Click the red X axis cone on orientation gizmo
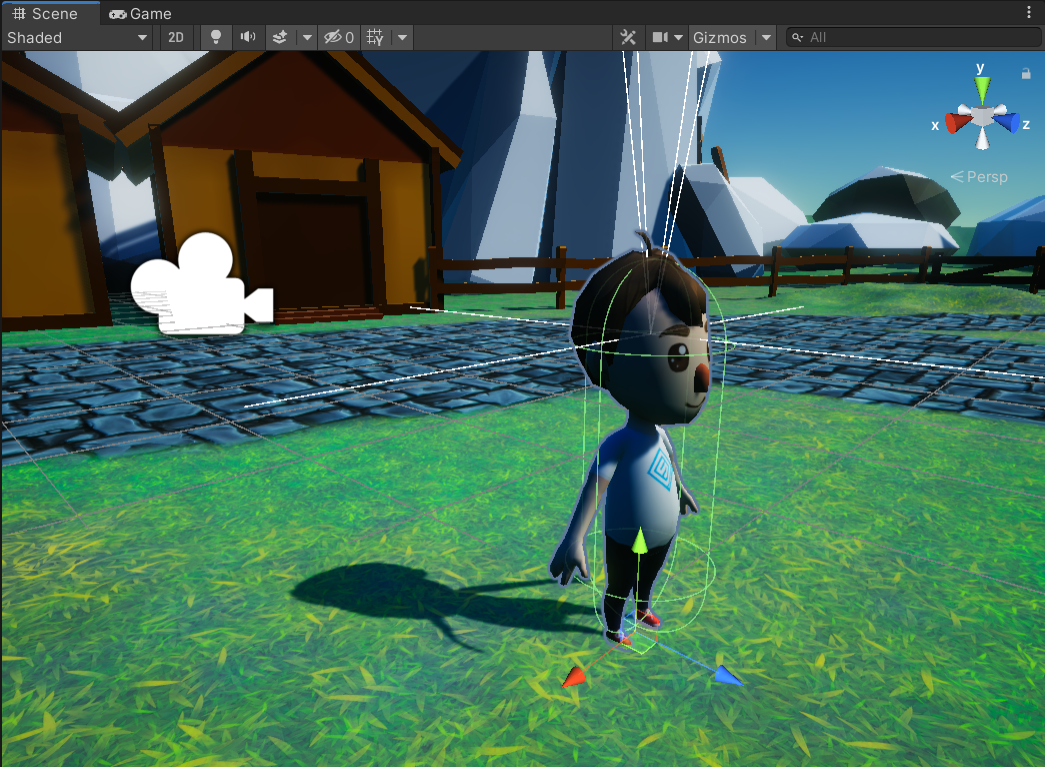This screenshot has height=767, width=1045. coord(958,122)
